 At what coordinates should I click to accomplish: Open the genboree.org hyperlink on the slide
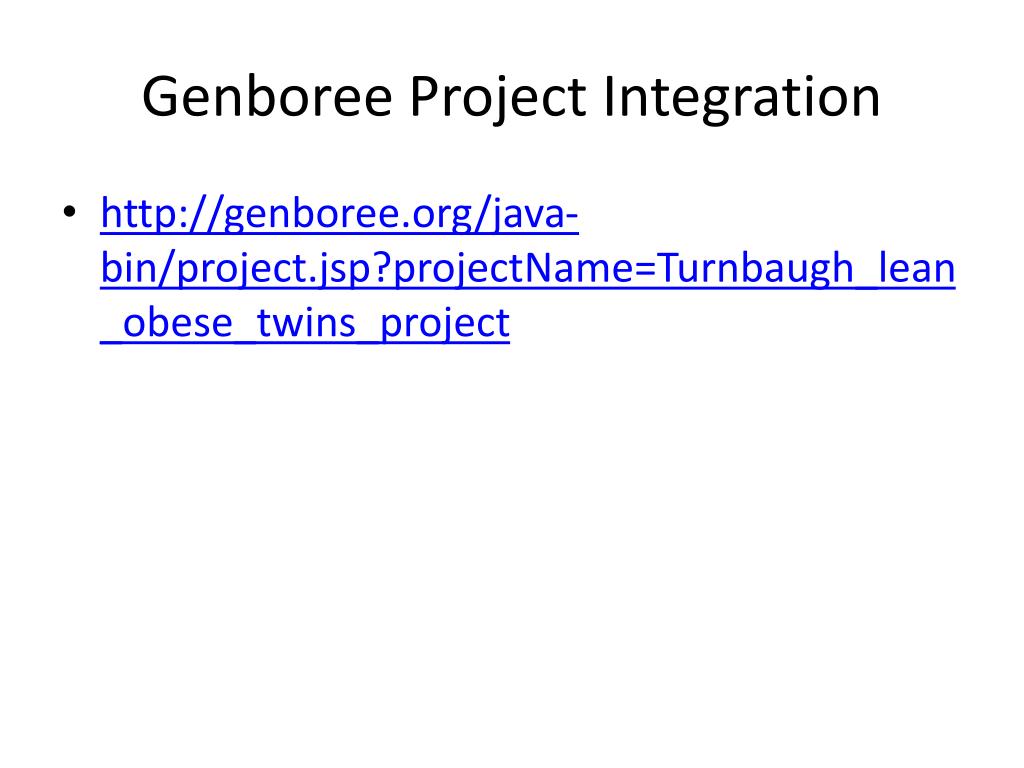pos(528,268)
